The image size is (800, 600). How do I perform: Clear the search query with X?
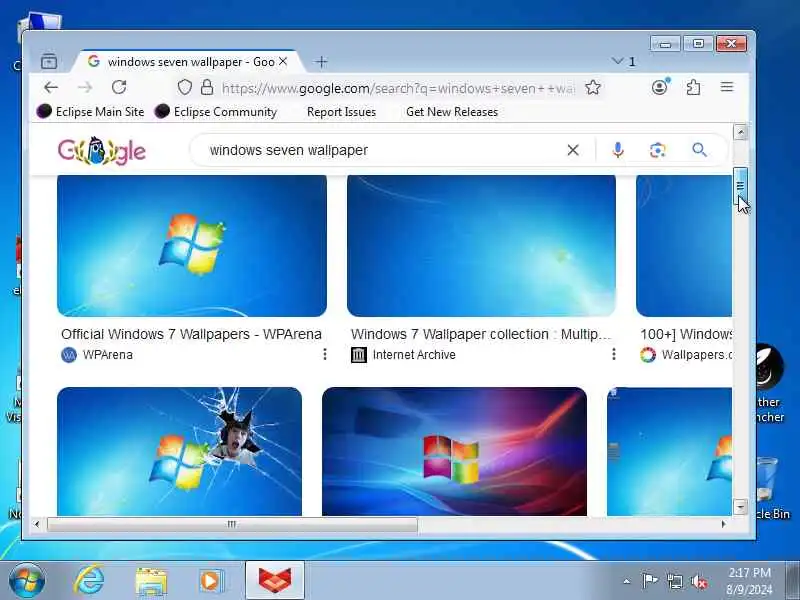tap(573, 150)
